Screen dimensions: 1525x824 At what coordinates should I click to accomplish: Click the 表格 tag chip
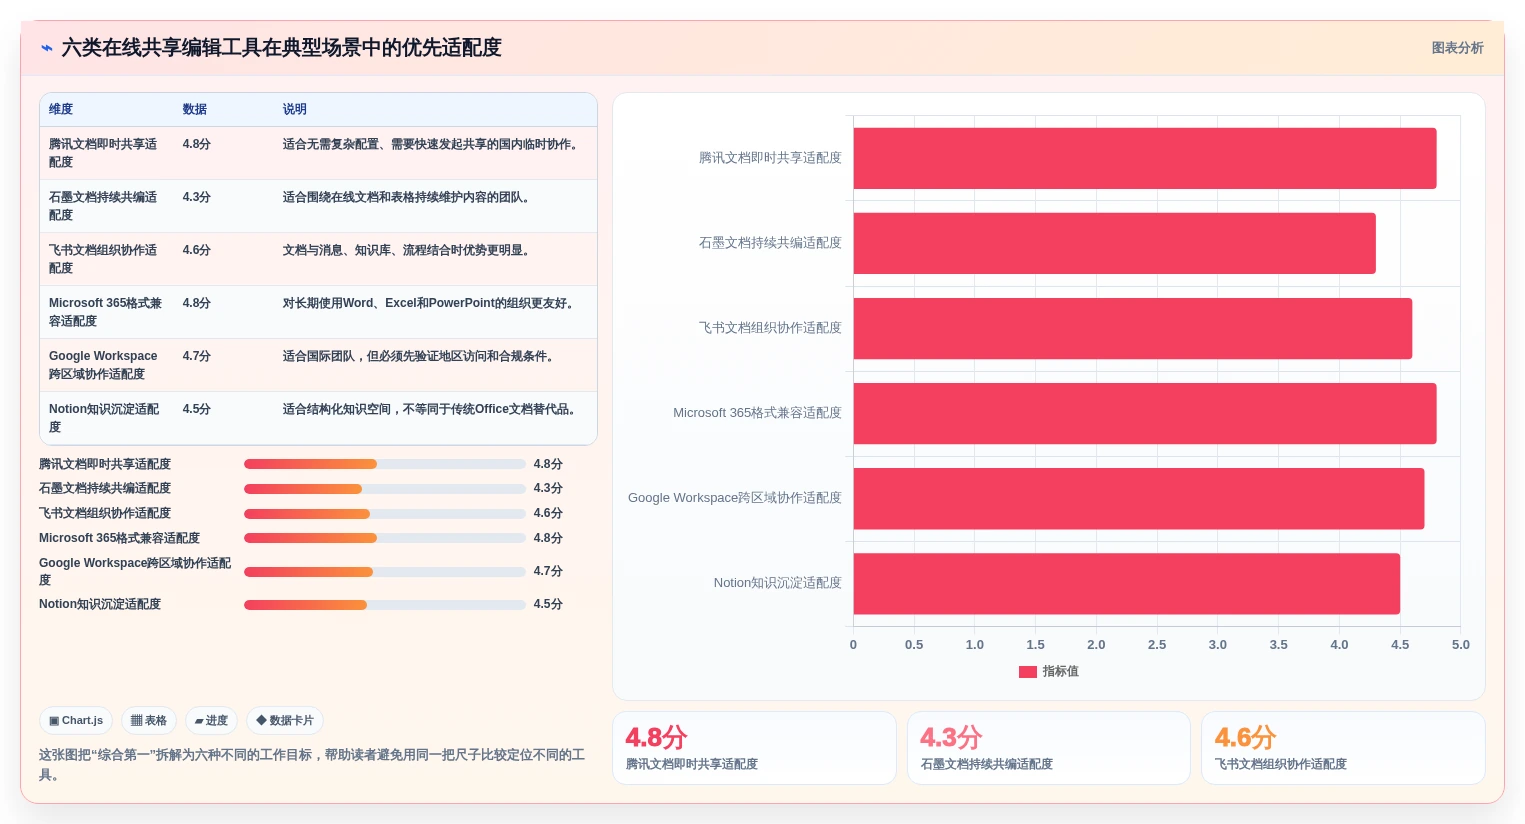(149, 720)
